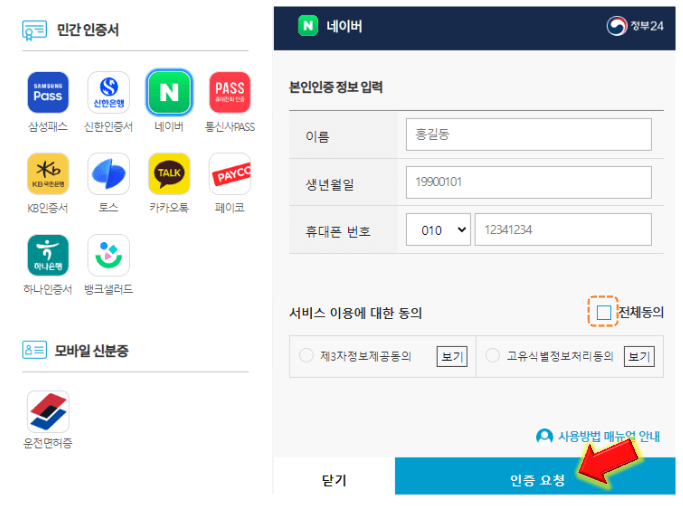Check the 전체동의 checkbox
Image resolution: width=683 pixels, height=506 pixels.
click(x=603, y=312)
